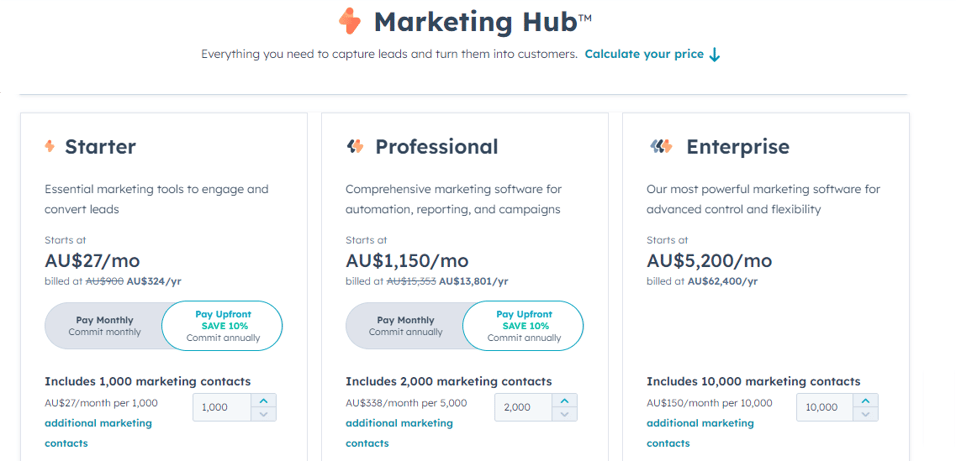956x461 pixels.
Task: Click the Enterprise plan triple-bolt icon
Action: tap(662, 146)
